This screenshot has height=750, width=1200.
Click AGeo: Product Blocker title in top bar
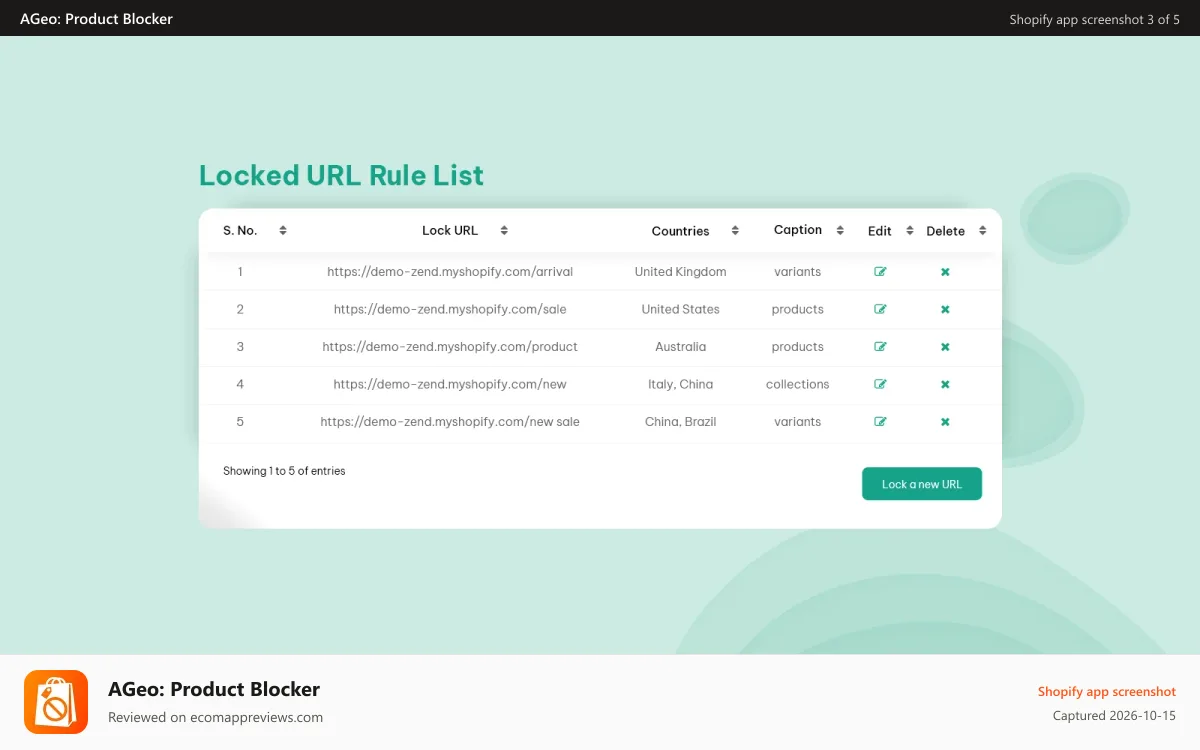click(x=96, y=19)
